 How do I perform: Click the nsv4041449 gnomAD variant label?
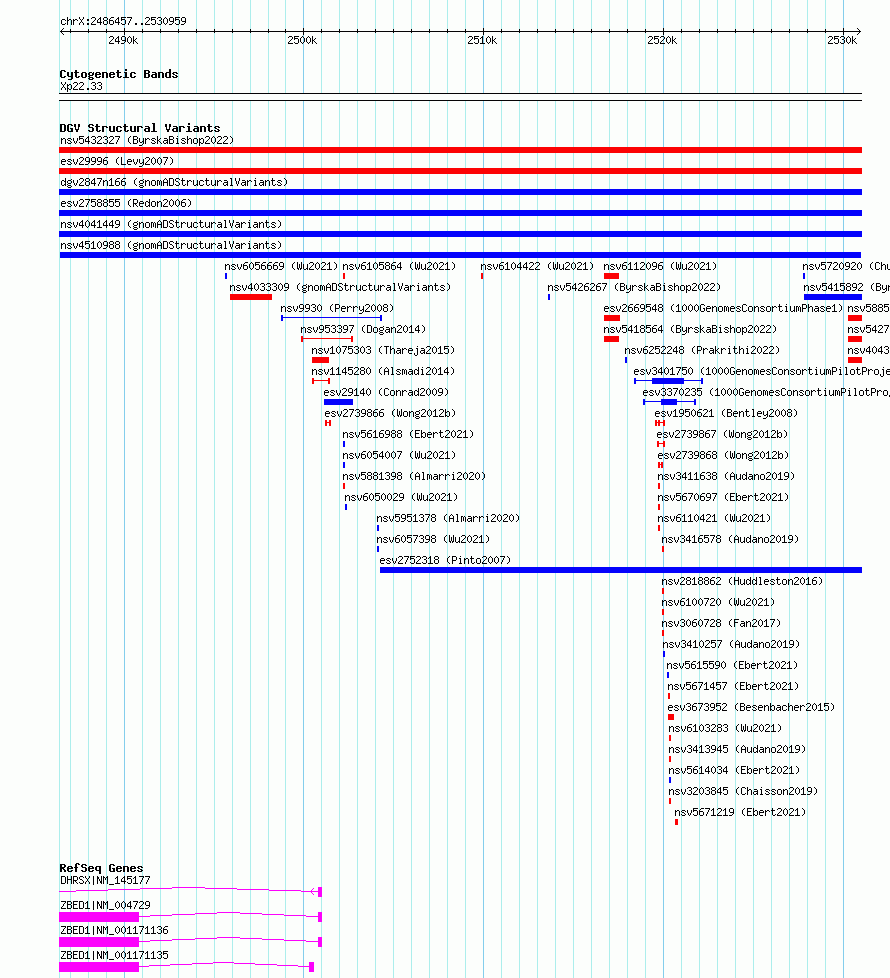[x=171, y=224]
